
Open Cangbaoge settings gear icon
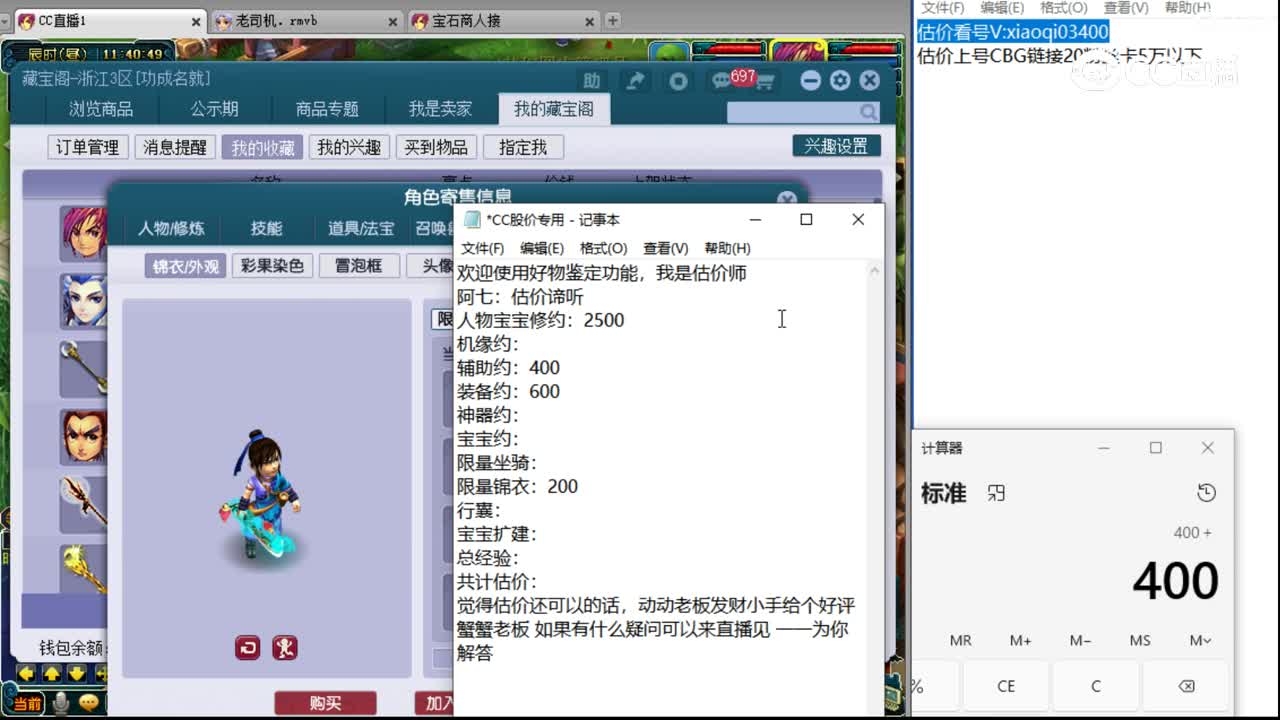coord(840,81)
